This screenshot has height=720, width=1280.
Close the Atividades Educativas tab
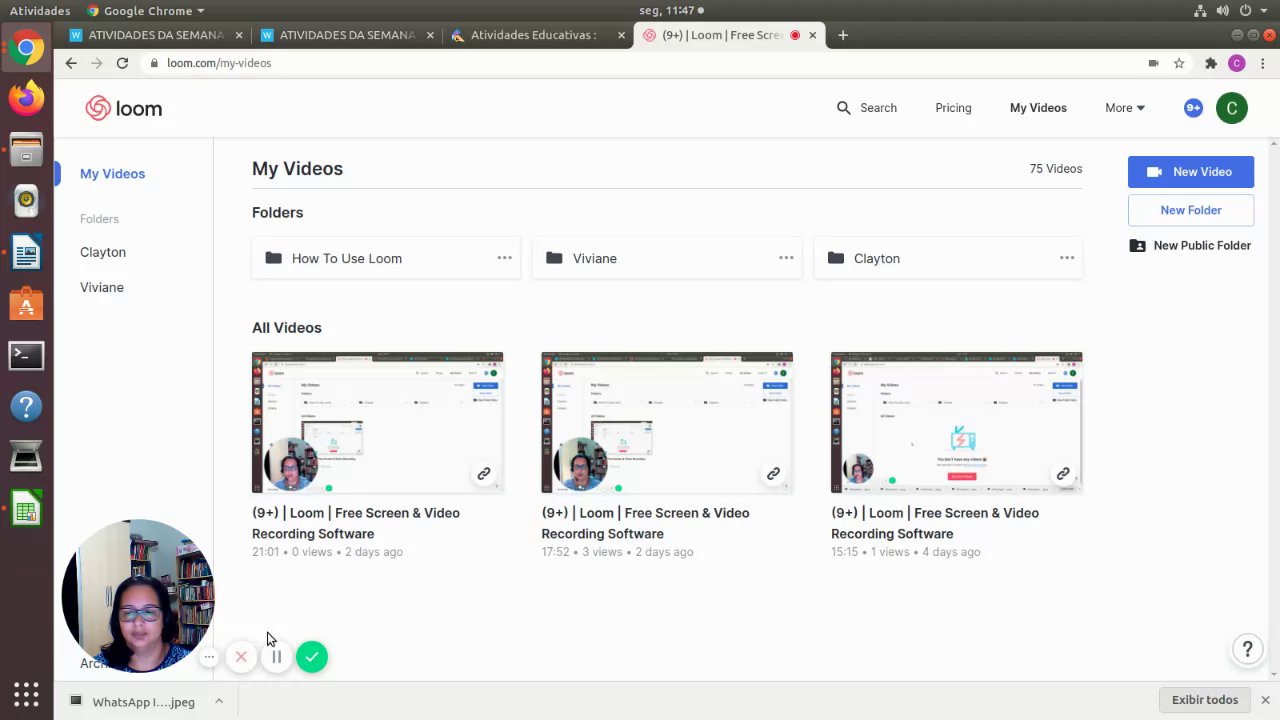click(x=621, y=35)
